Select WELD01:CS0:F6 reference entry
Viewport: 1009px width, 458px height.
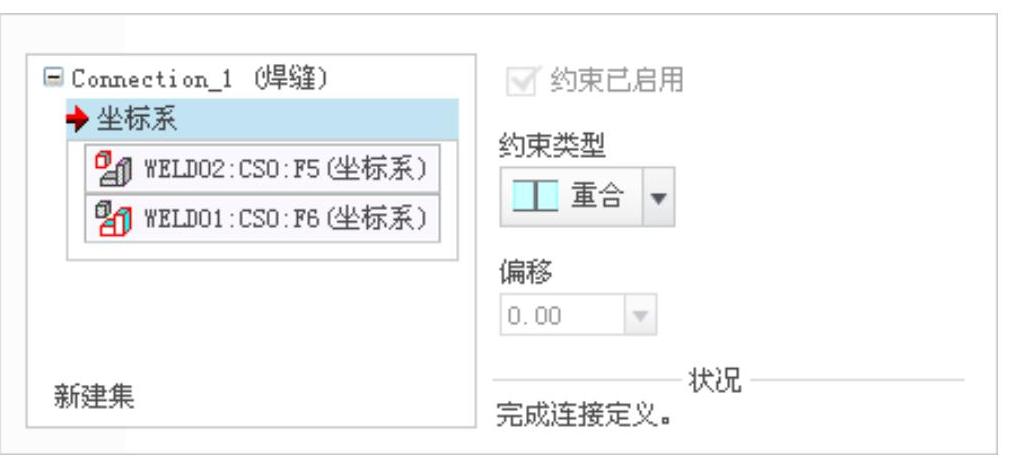(263, 219)
